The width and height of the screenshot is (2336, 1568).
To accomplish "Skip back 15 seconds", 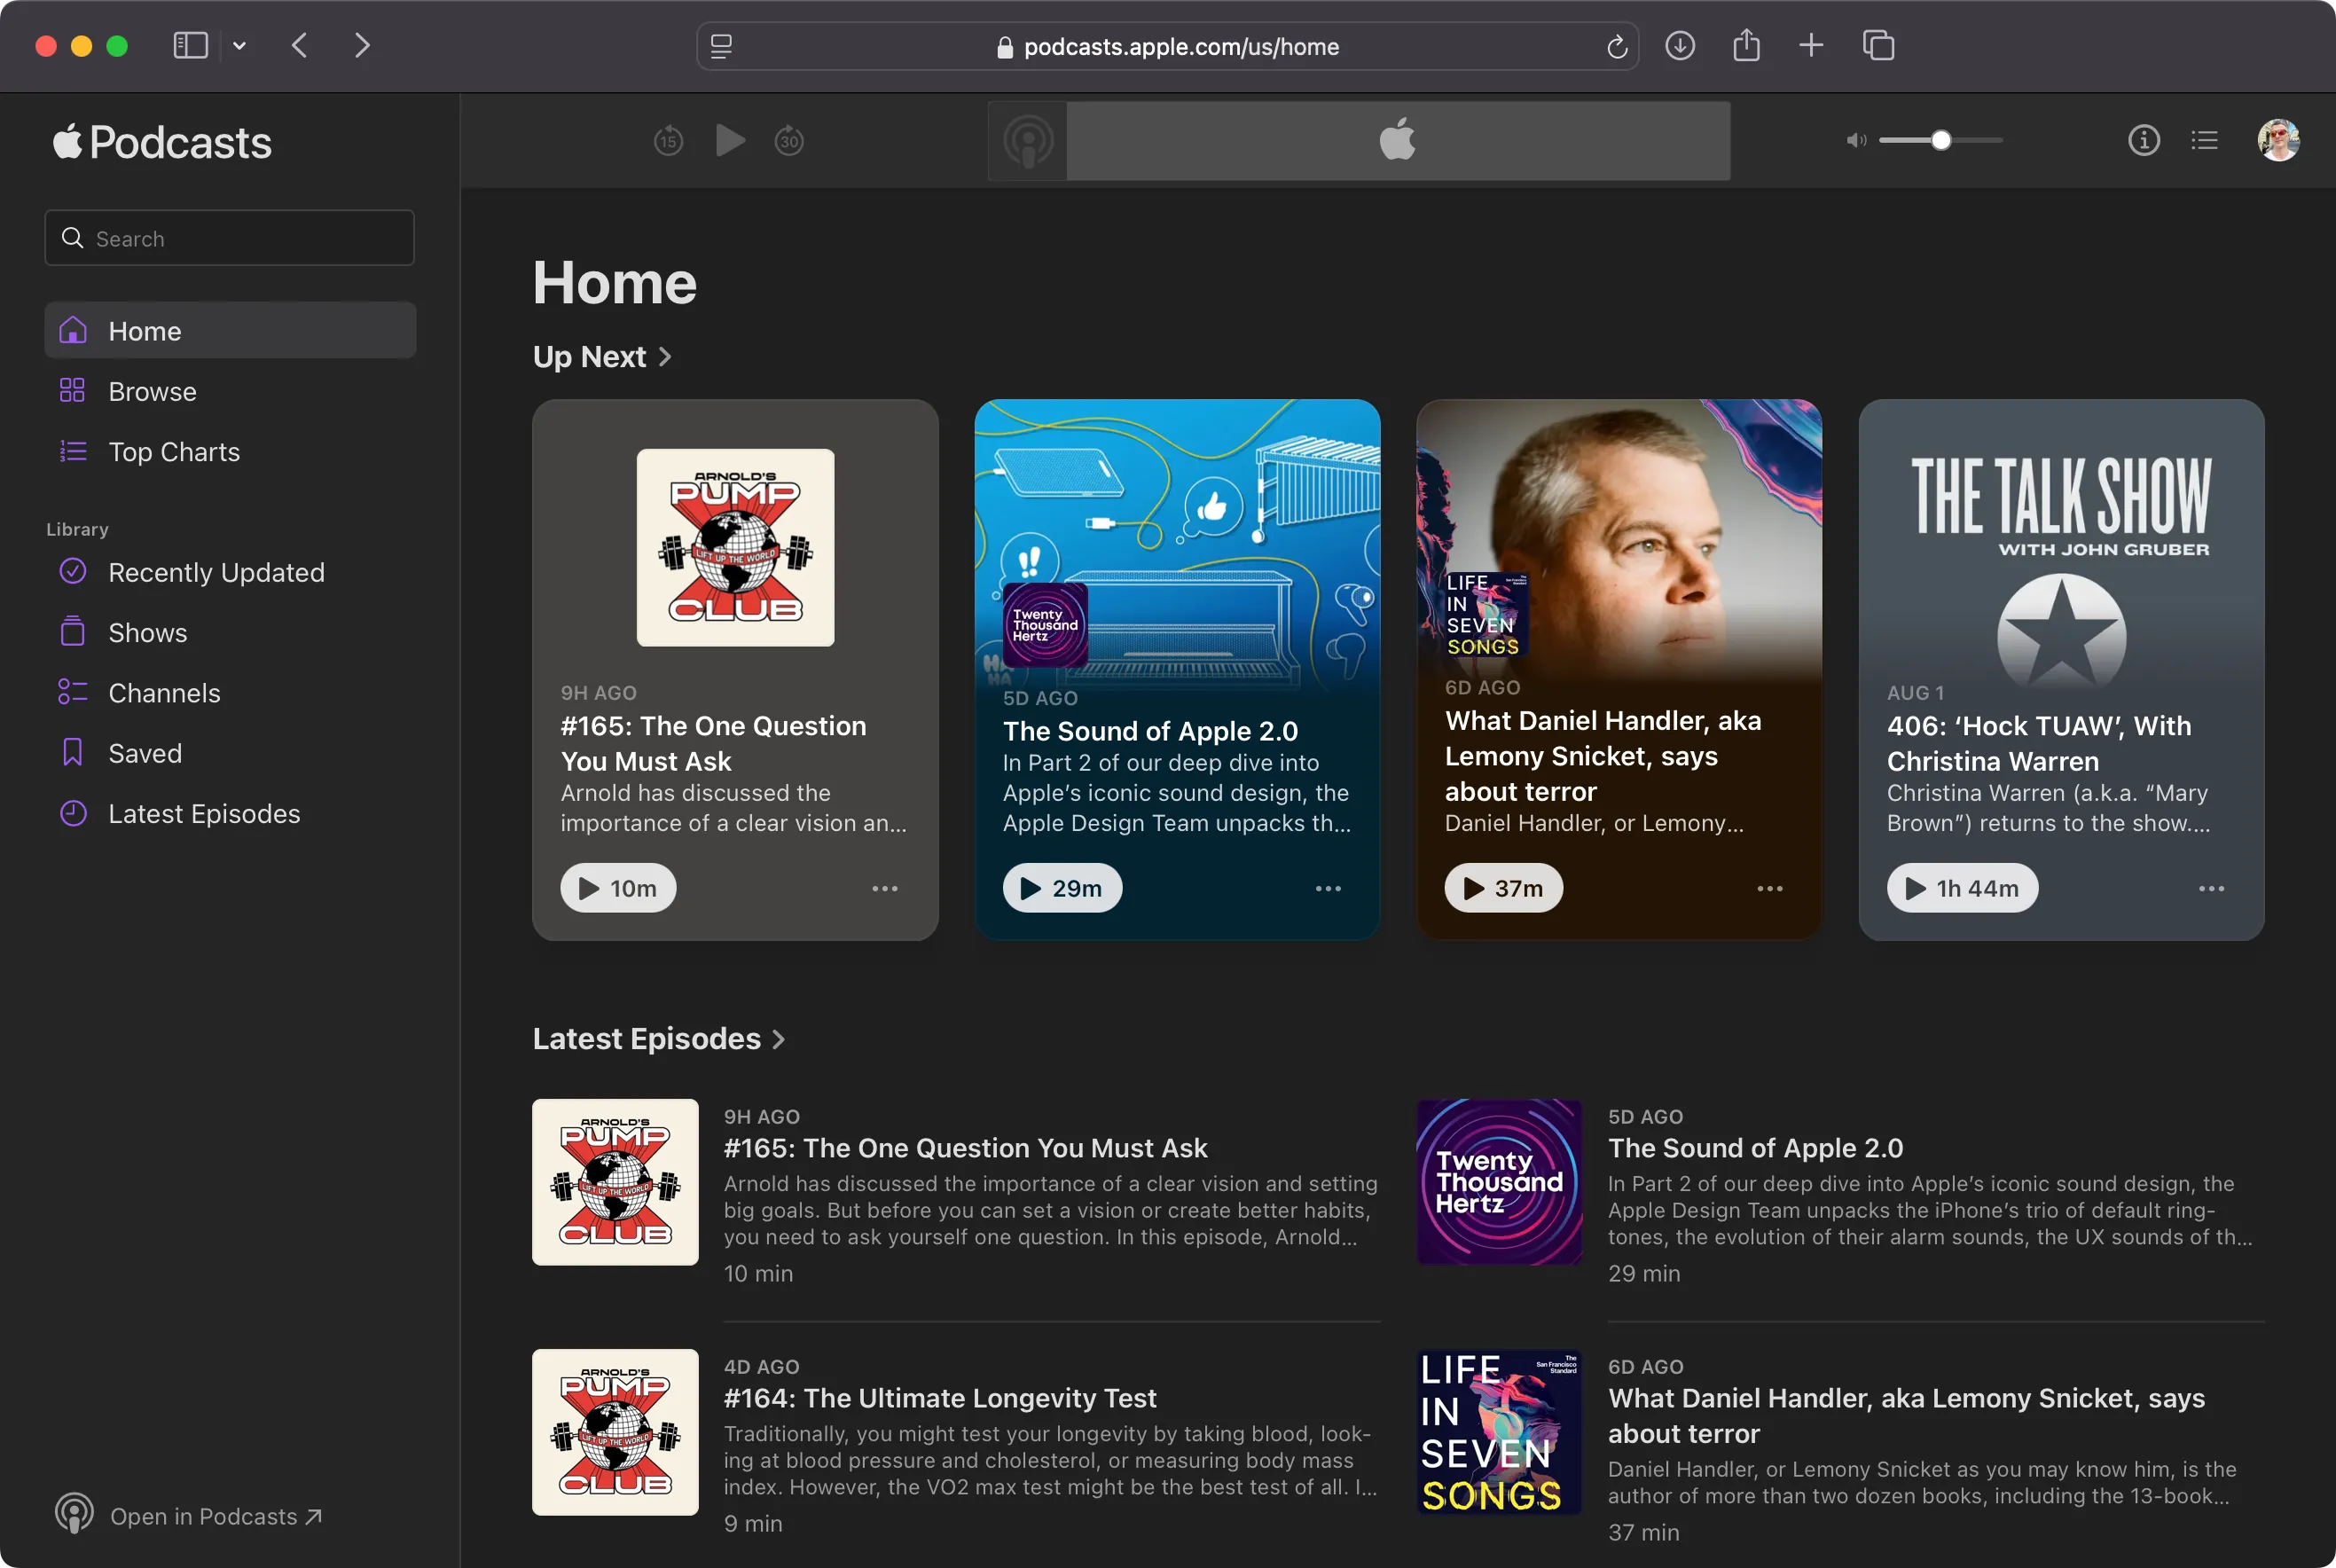I will tap(668, 141).
